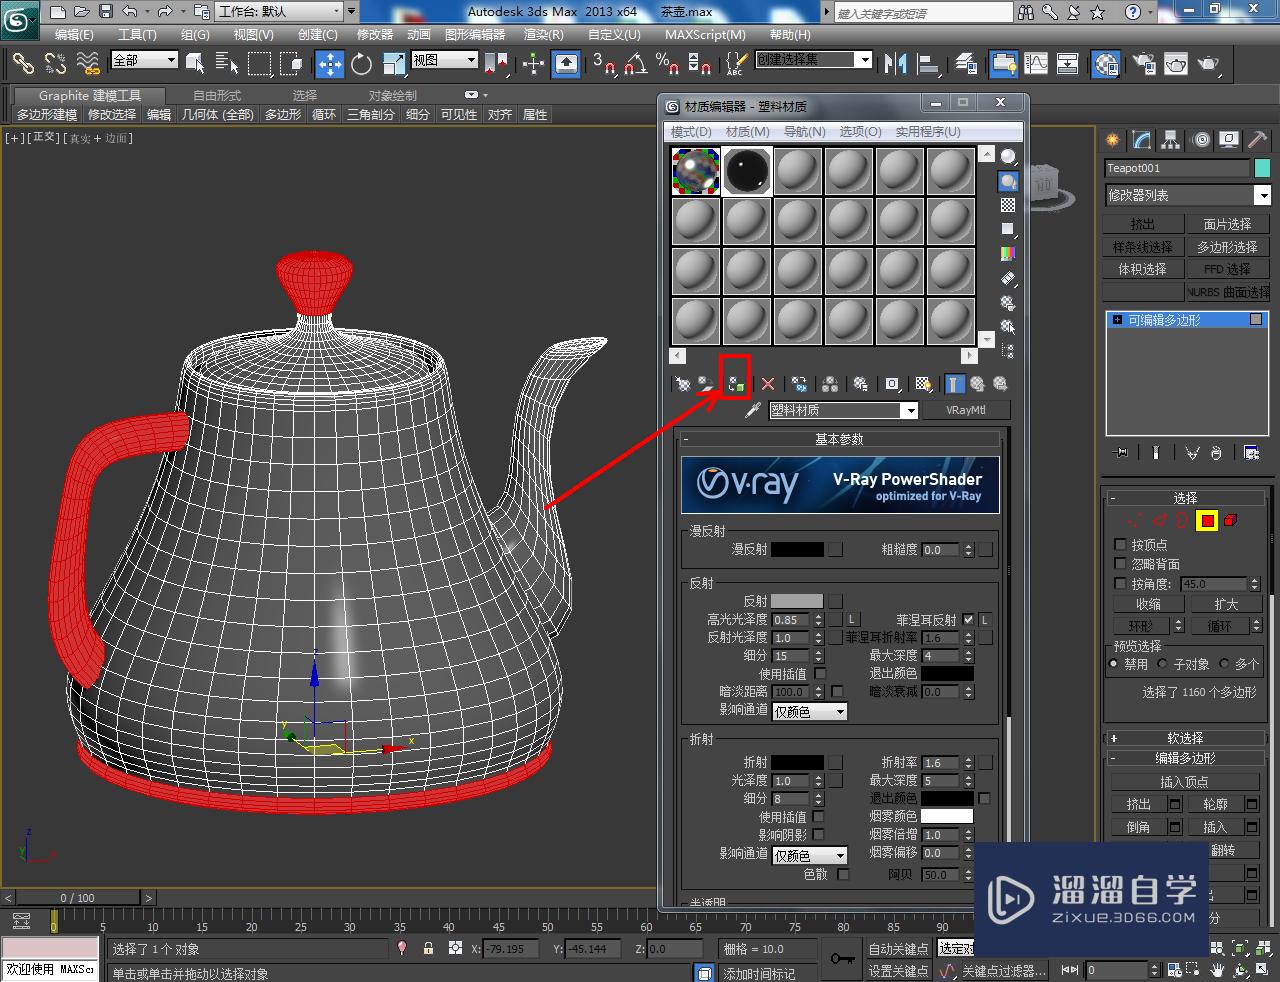Open reflection 影响通道 仅颜色 dropdown
The width and height of the screenshot is (1280, 982).
pyautogui.click(x=810, y=712)
